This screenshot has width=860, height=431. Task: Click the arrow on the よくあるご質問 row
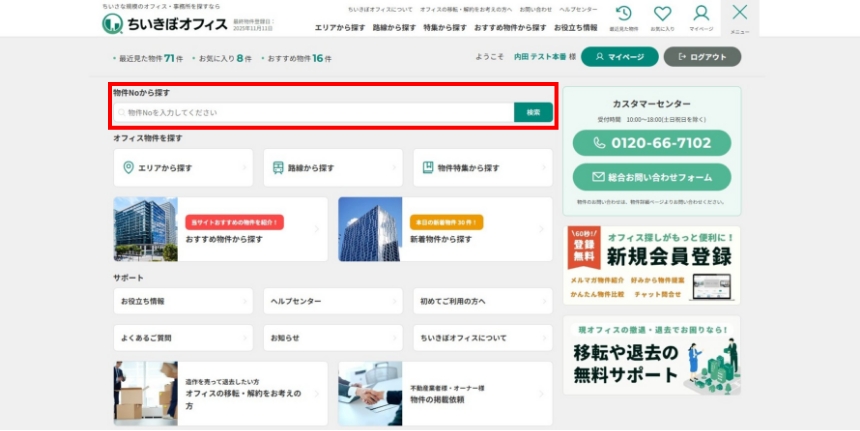pyautogui.click(x=243, y=338)
